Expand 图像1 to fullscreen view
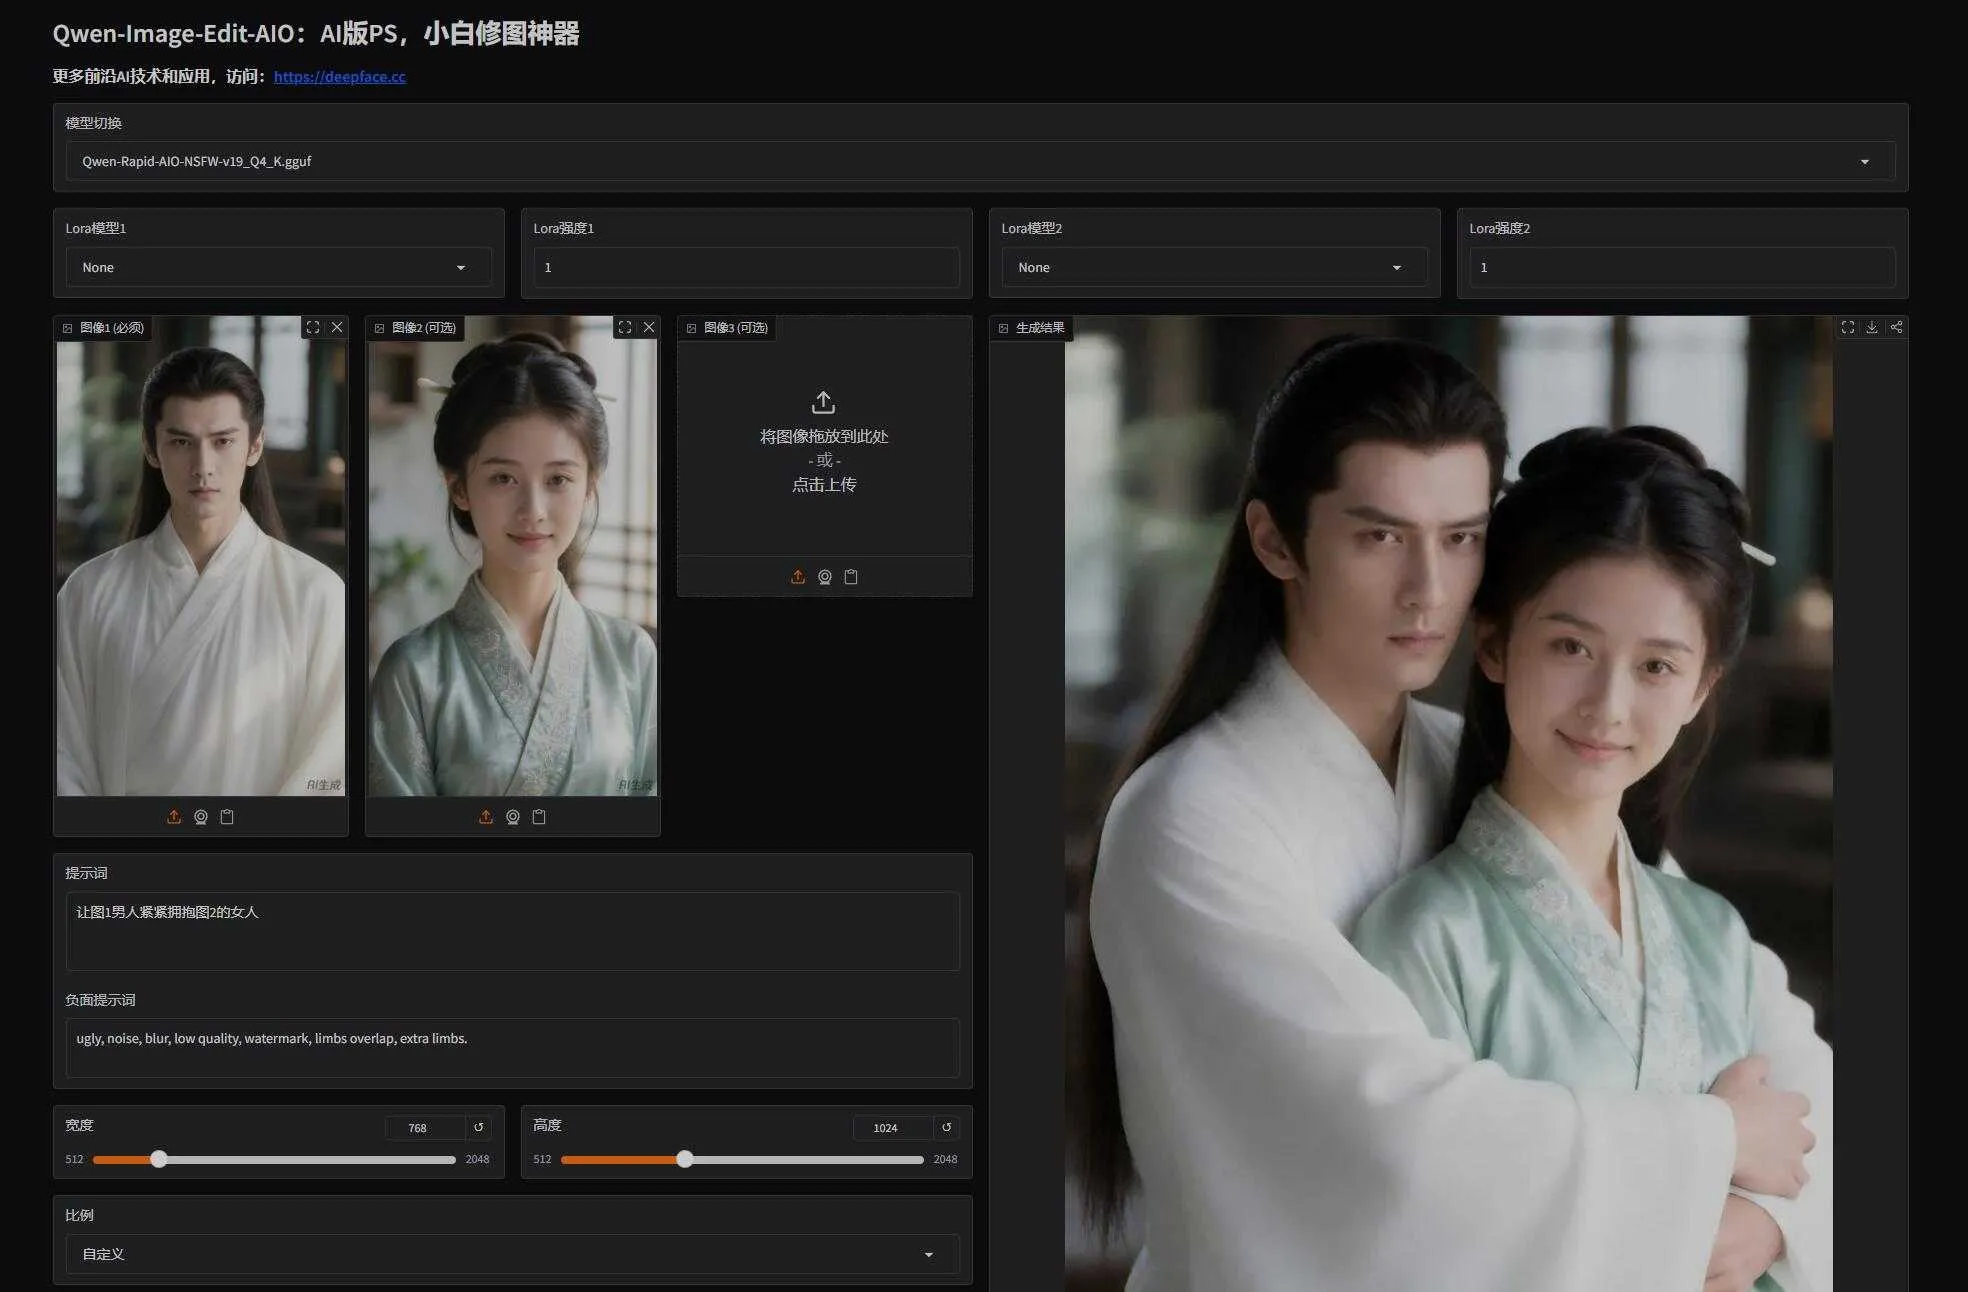 pyautogui.click(x=313, y=327)
